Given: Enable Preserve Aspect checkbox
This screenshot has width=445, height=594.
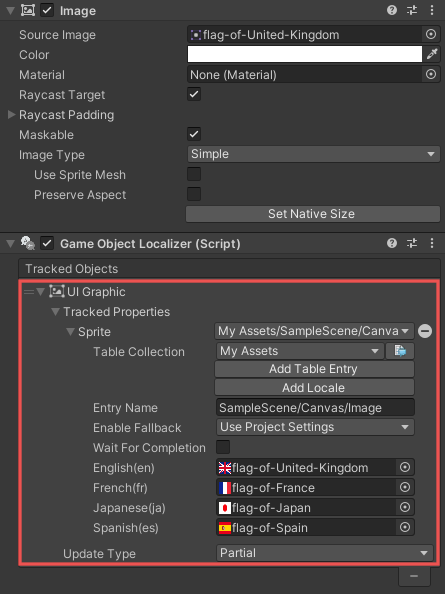Looking at the screenshot, I should point(194,194).
